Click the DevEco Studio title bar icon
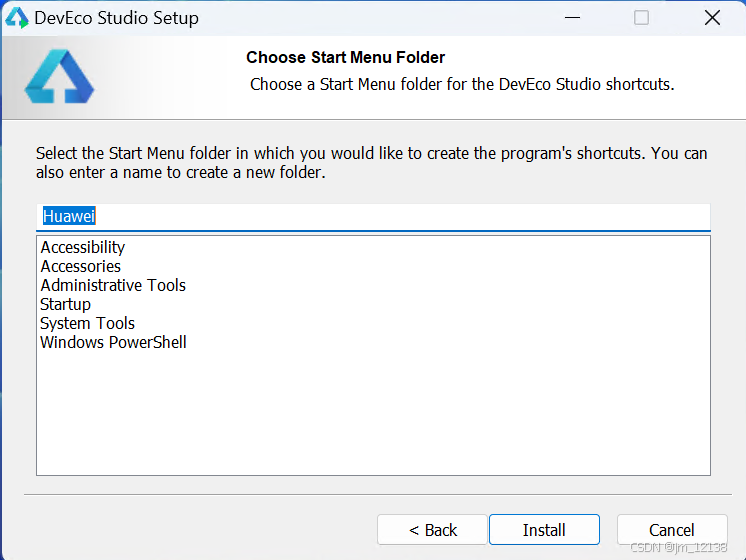 click(17, 18)
